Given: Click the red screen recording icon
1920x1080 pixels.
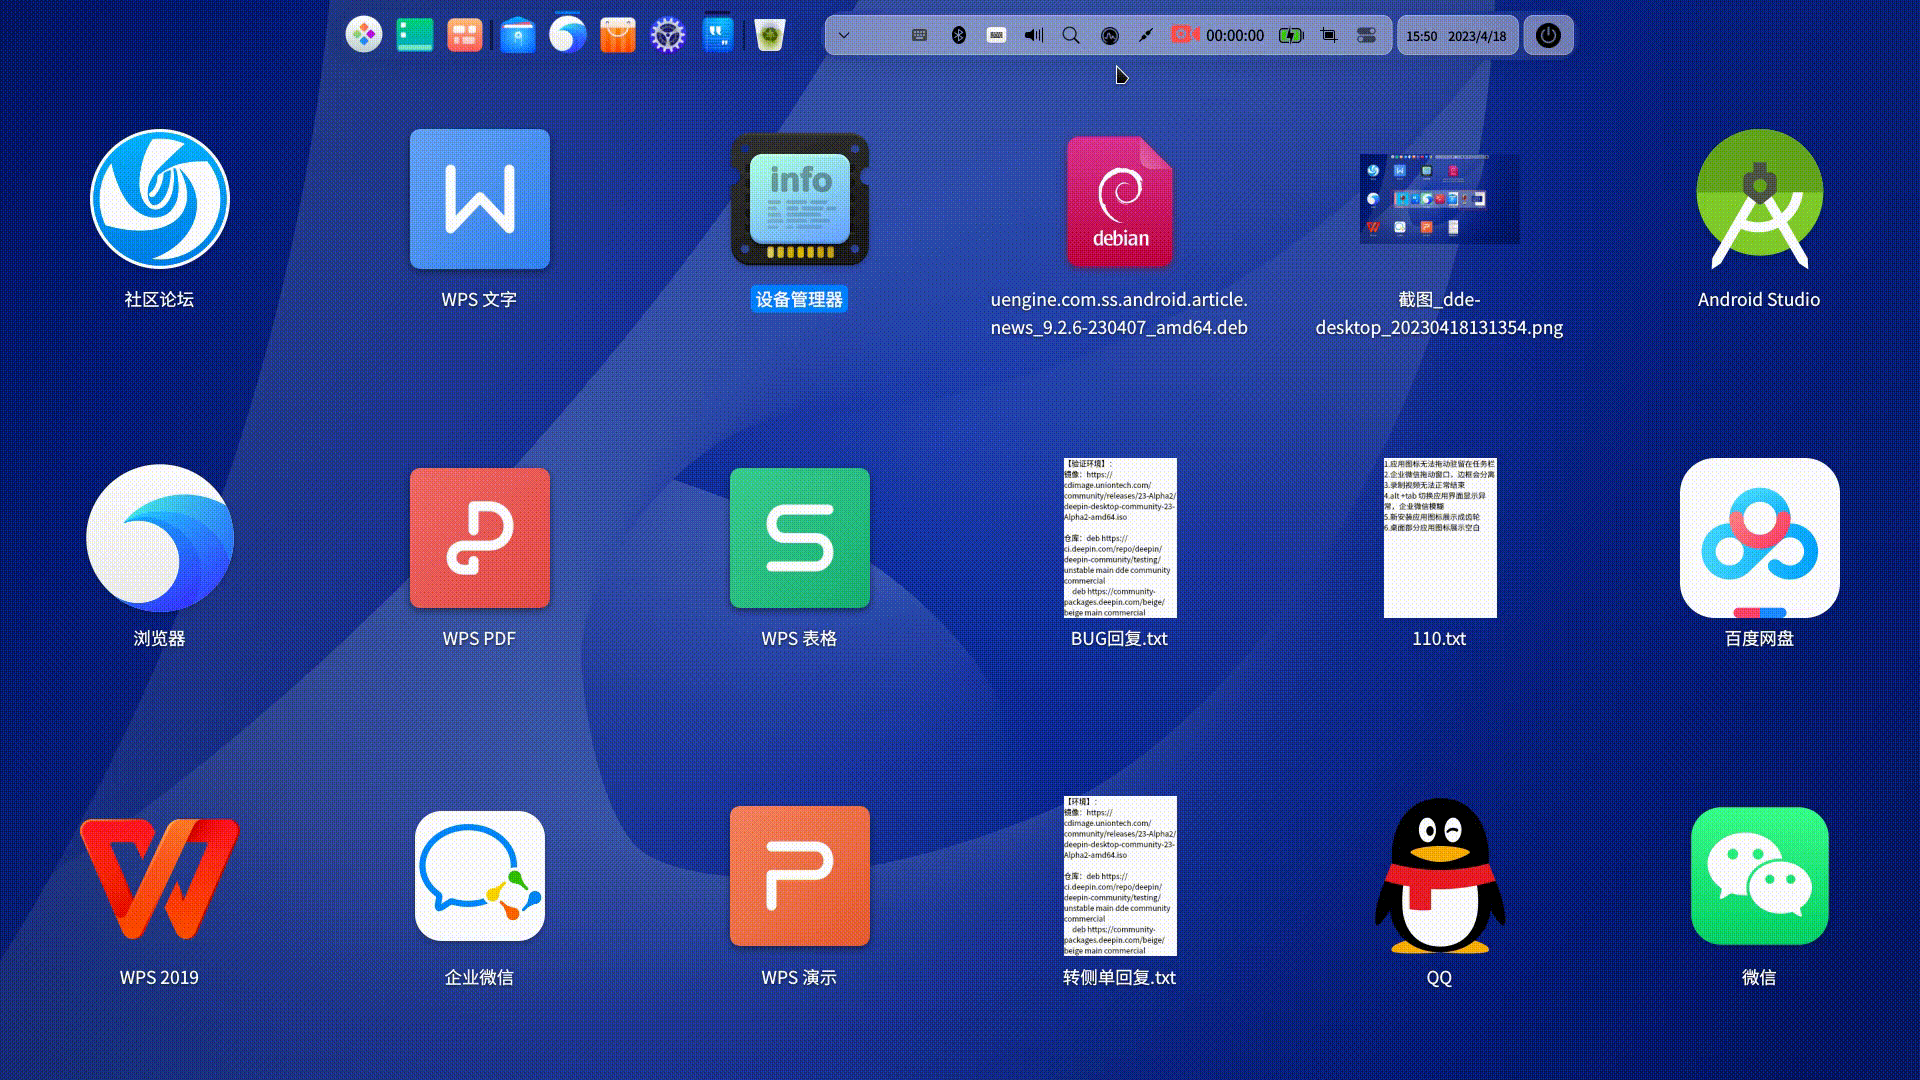Looking at the screenshot, I should click(1185, 35).
